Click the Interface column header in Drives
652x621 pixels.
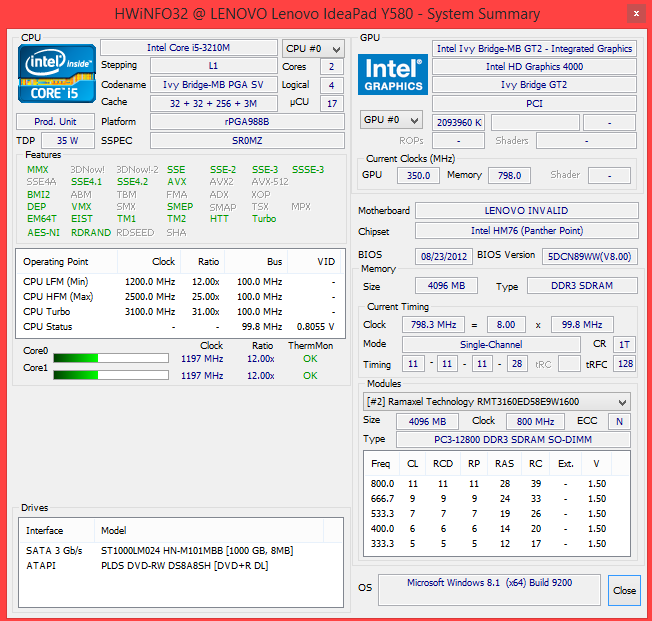(45, 530)
